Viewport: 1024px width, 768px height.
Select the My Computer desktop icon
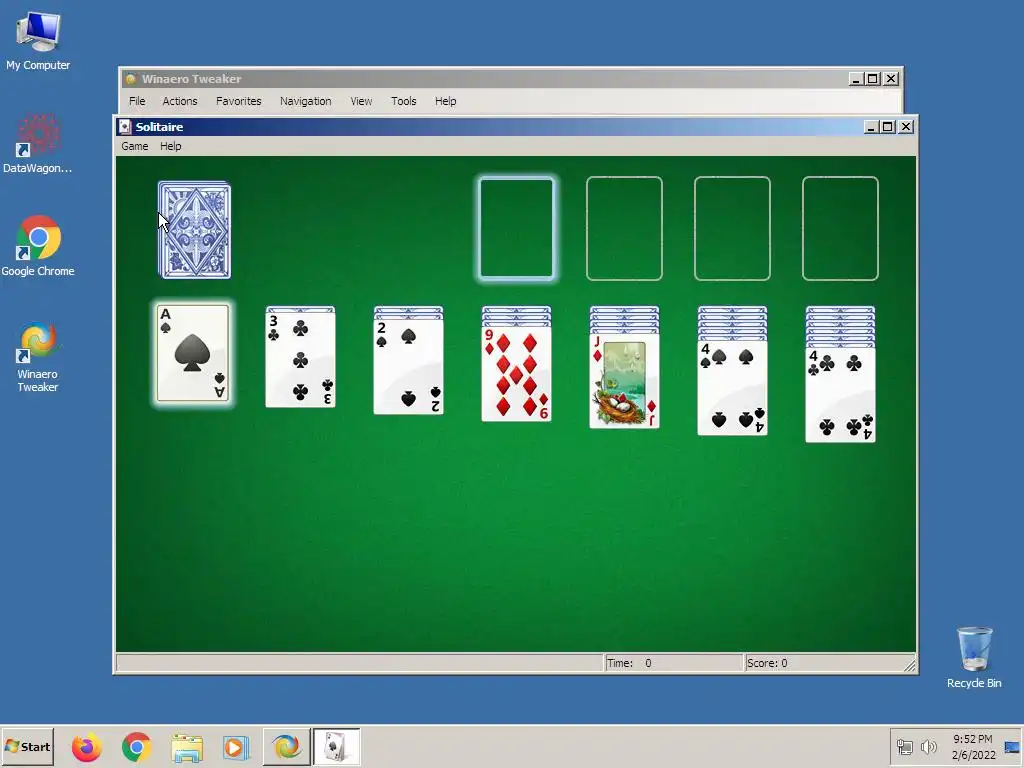[38, 40]
